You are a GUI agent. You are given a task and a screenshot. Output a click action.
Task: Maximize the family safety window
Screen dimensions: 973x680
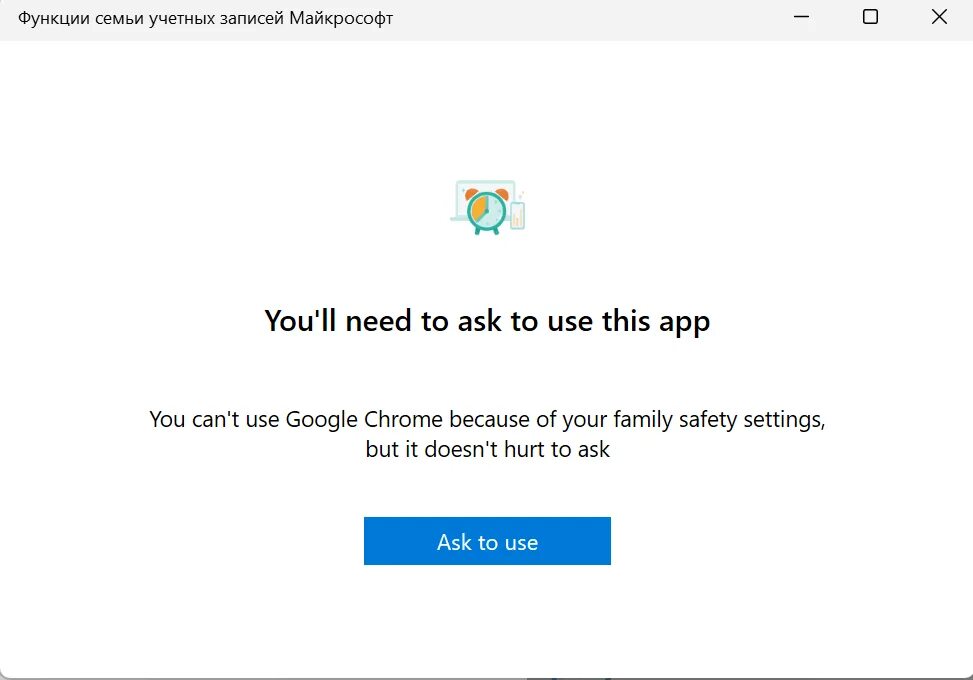[870, 17]
